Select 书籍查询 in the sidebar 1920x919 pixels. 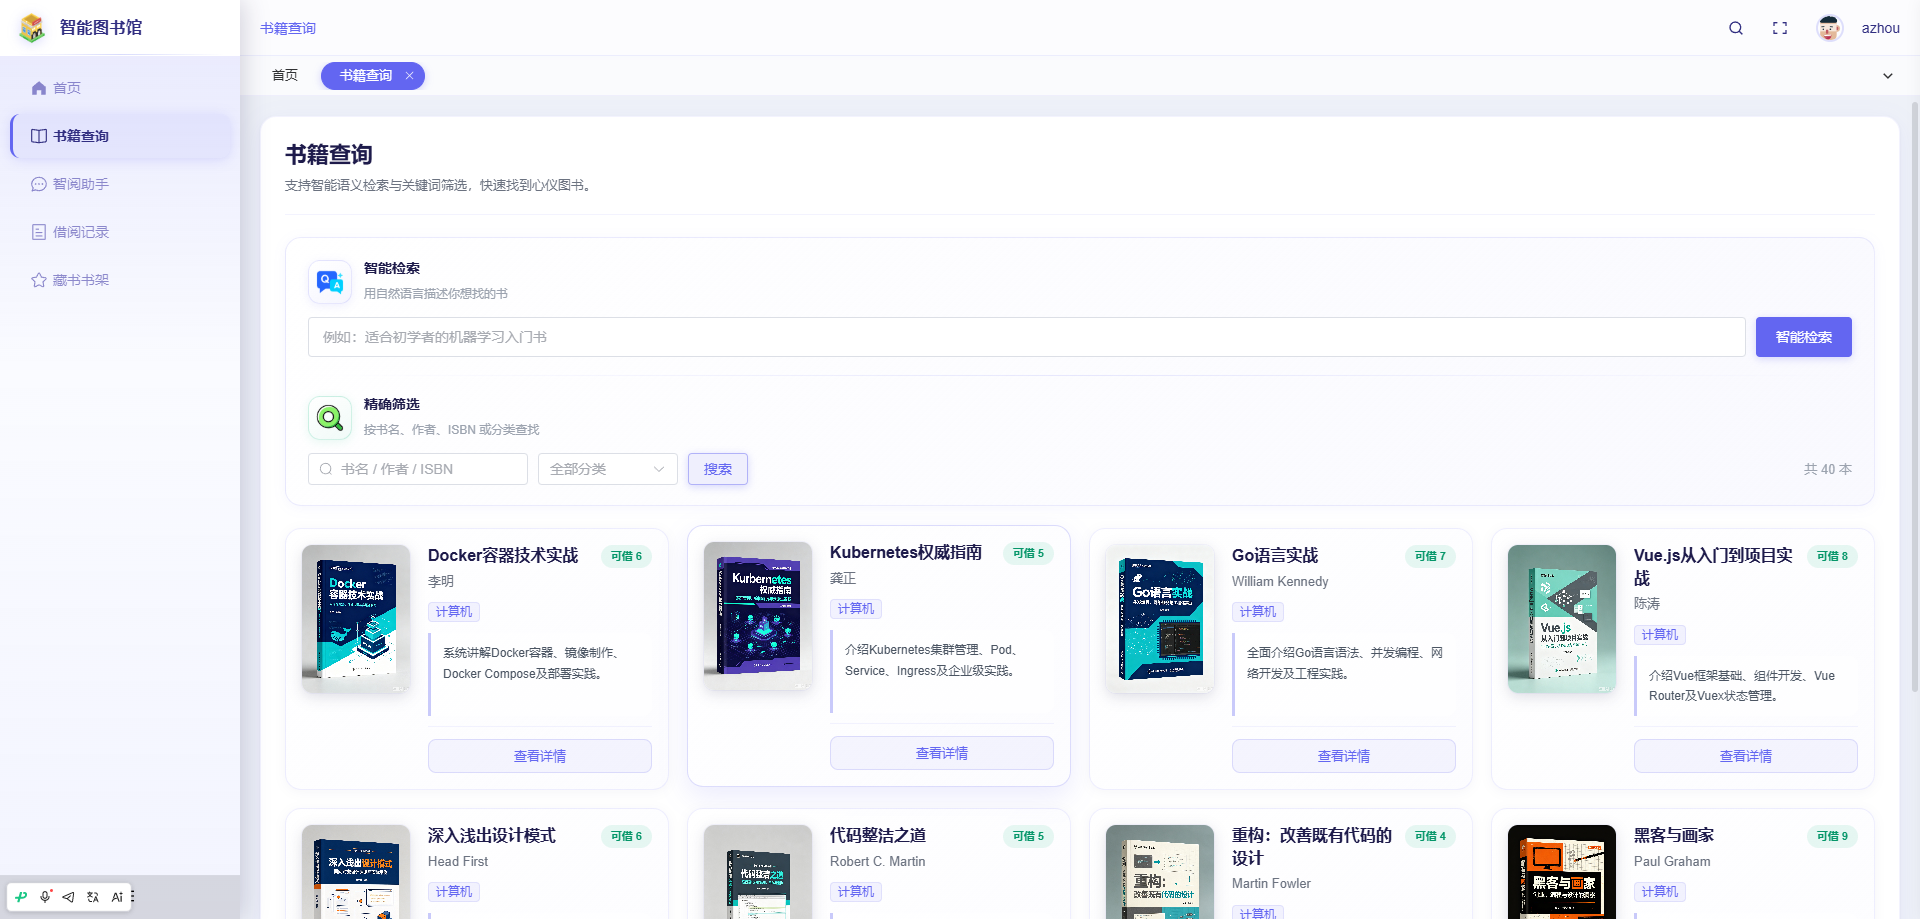point(120,136)
